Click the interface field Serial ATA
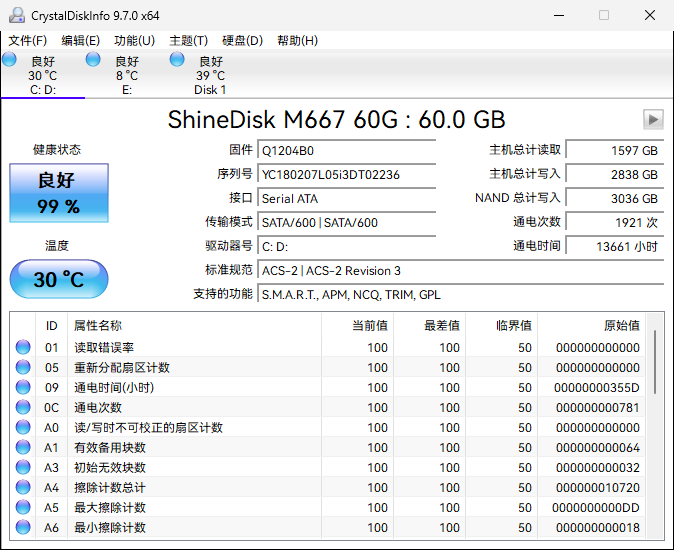Viewport: 674px width, 550px height. coord(346,199)
